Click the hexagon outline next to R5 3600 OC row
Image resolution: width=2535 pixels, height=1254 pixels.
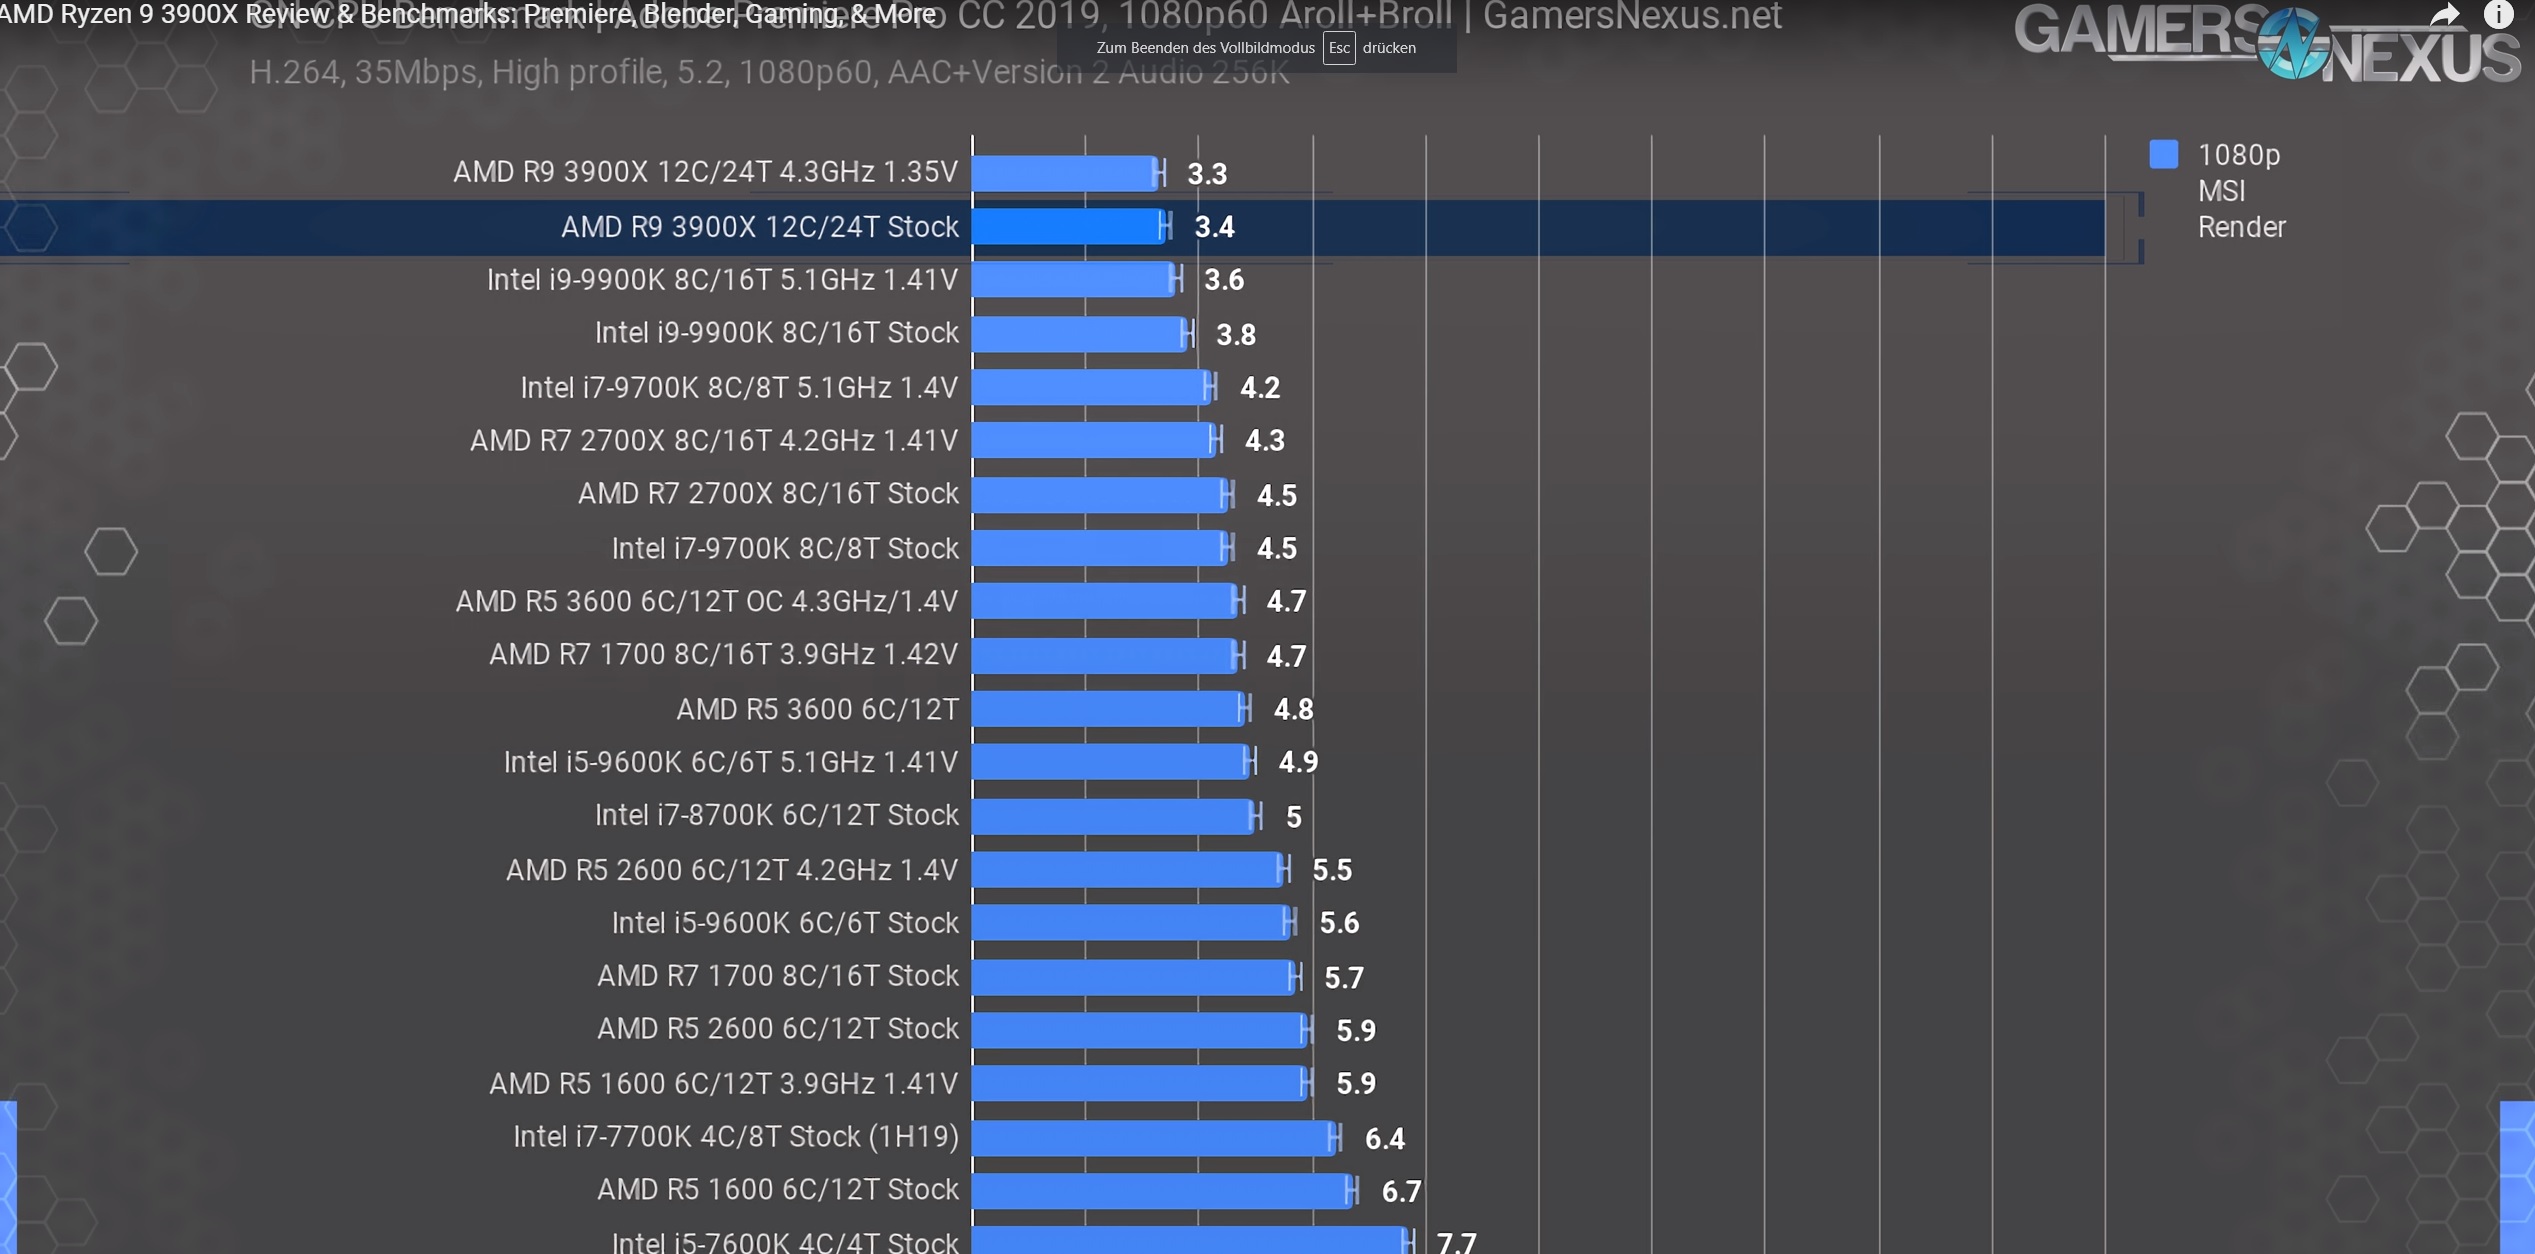point(71,621)
